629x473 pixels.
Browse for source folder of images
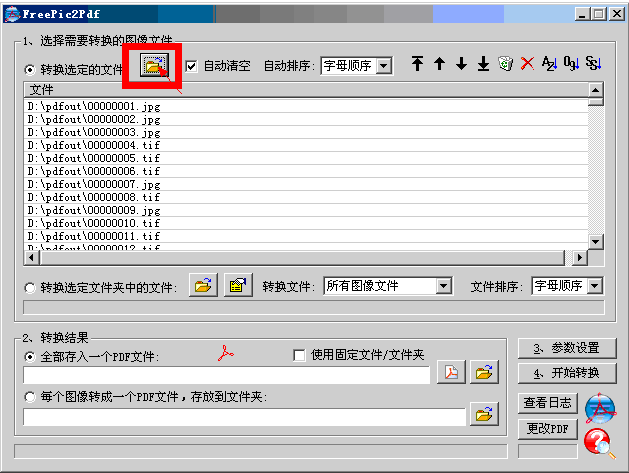coord(203,285)
